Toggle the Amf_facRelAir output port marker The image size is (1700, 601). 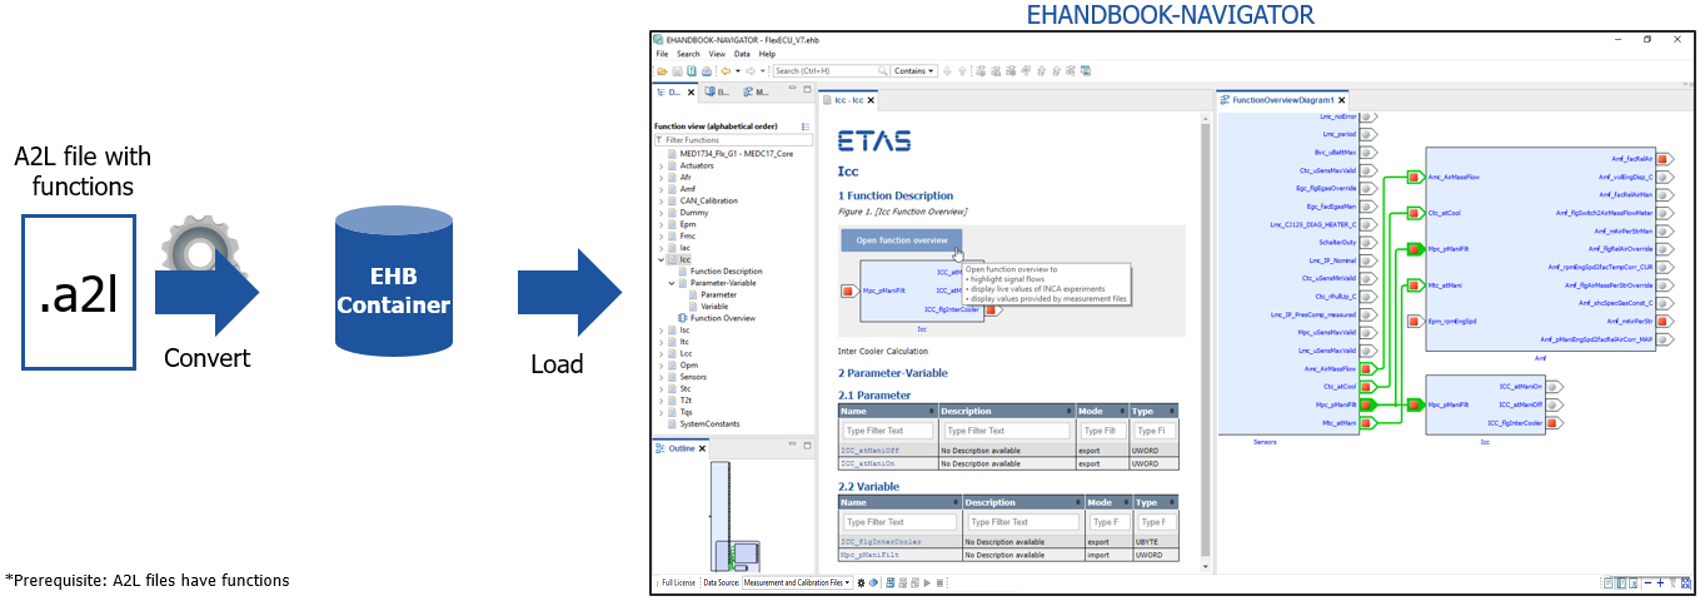click(x=1662, y=159)
